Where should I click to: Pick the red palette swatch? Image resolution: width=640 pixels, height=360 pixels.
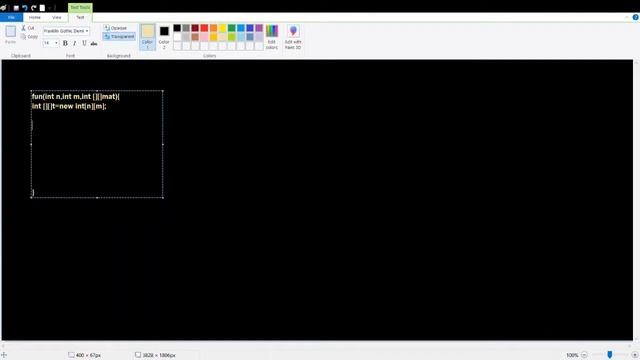[x=204, y=28]
